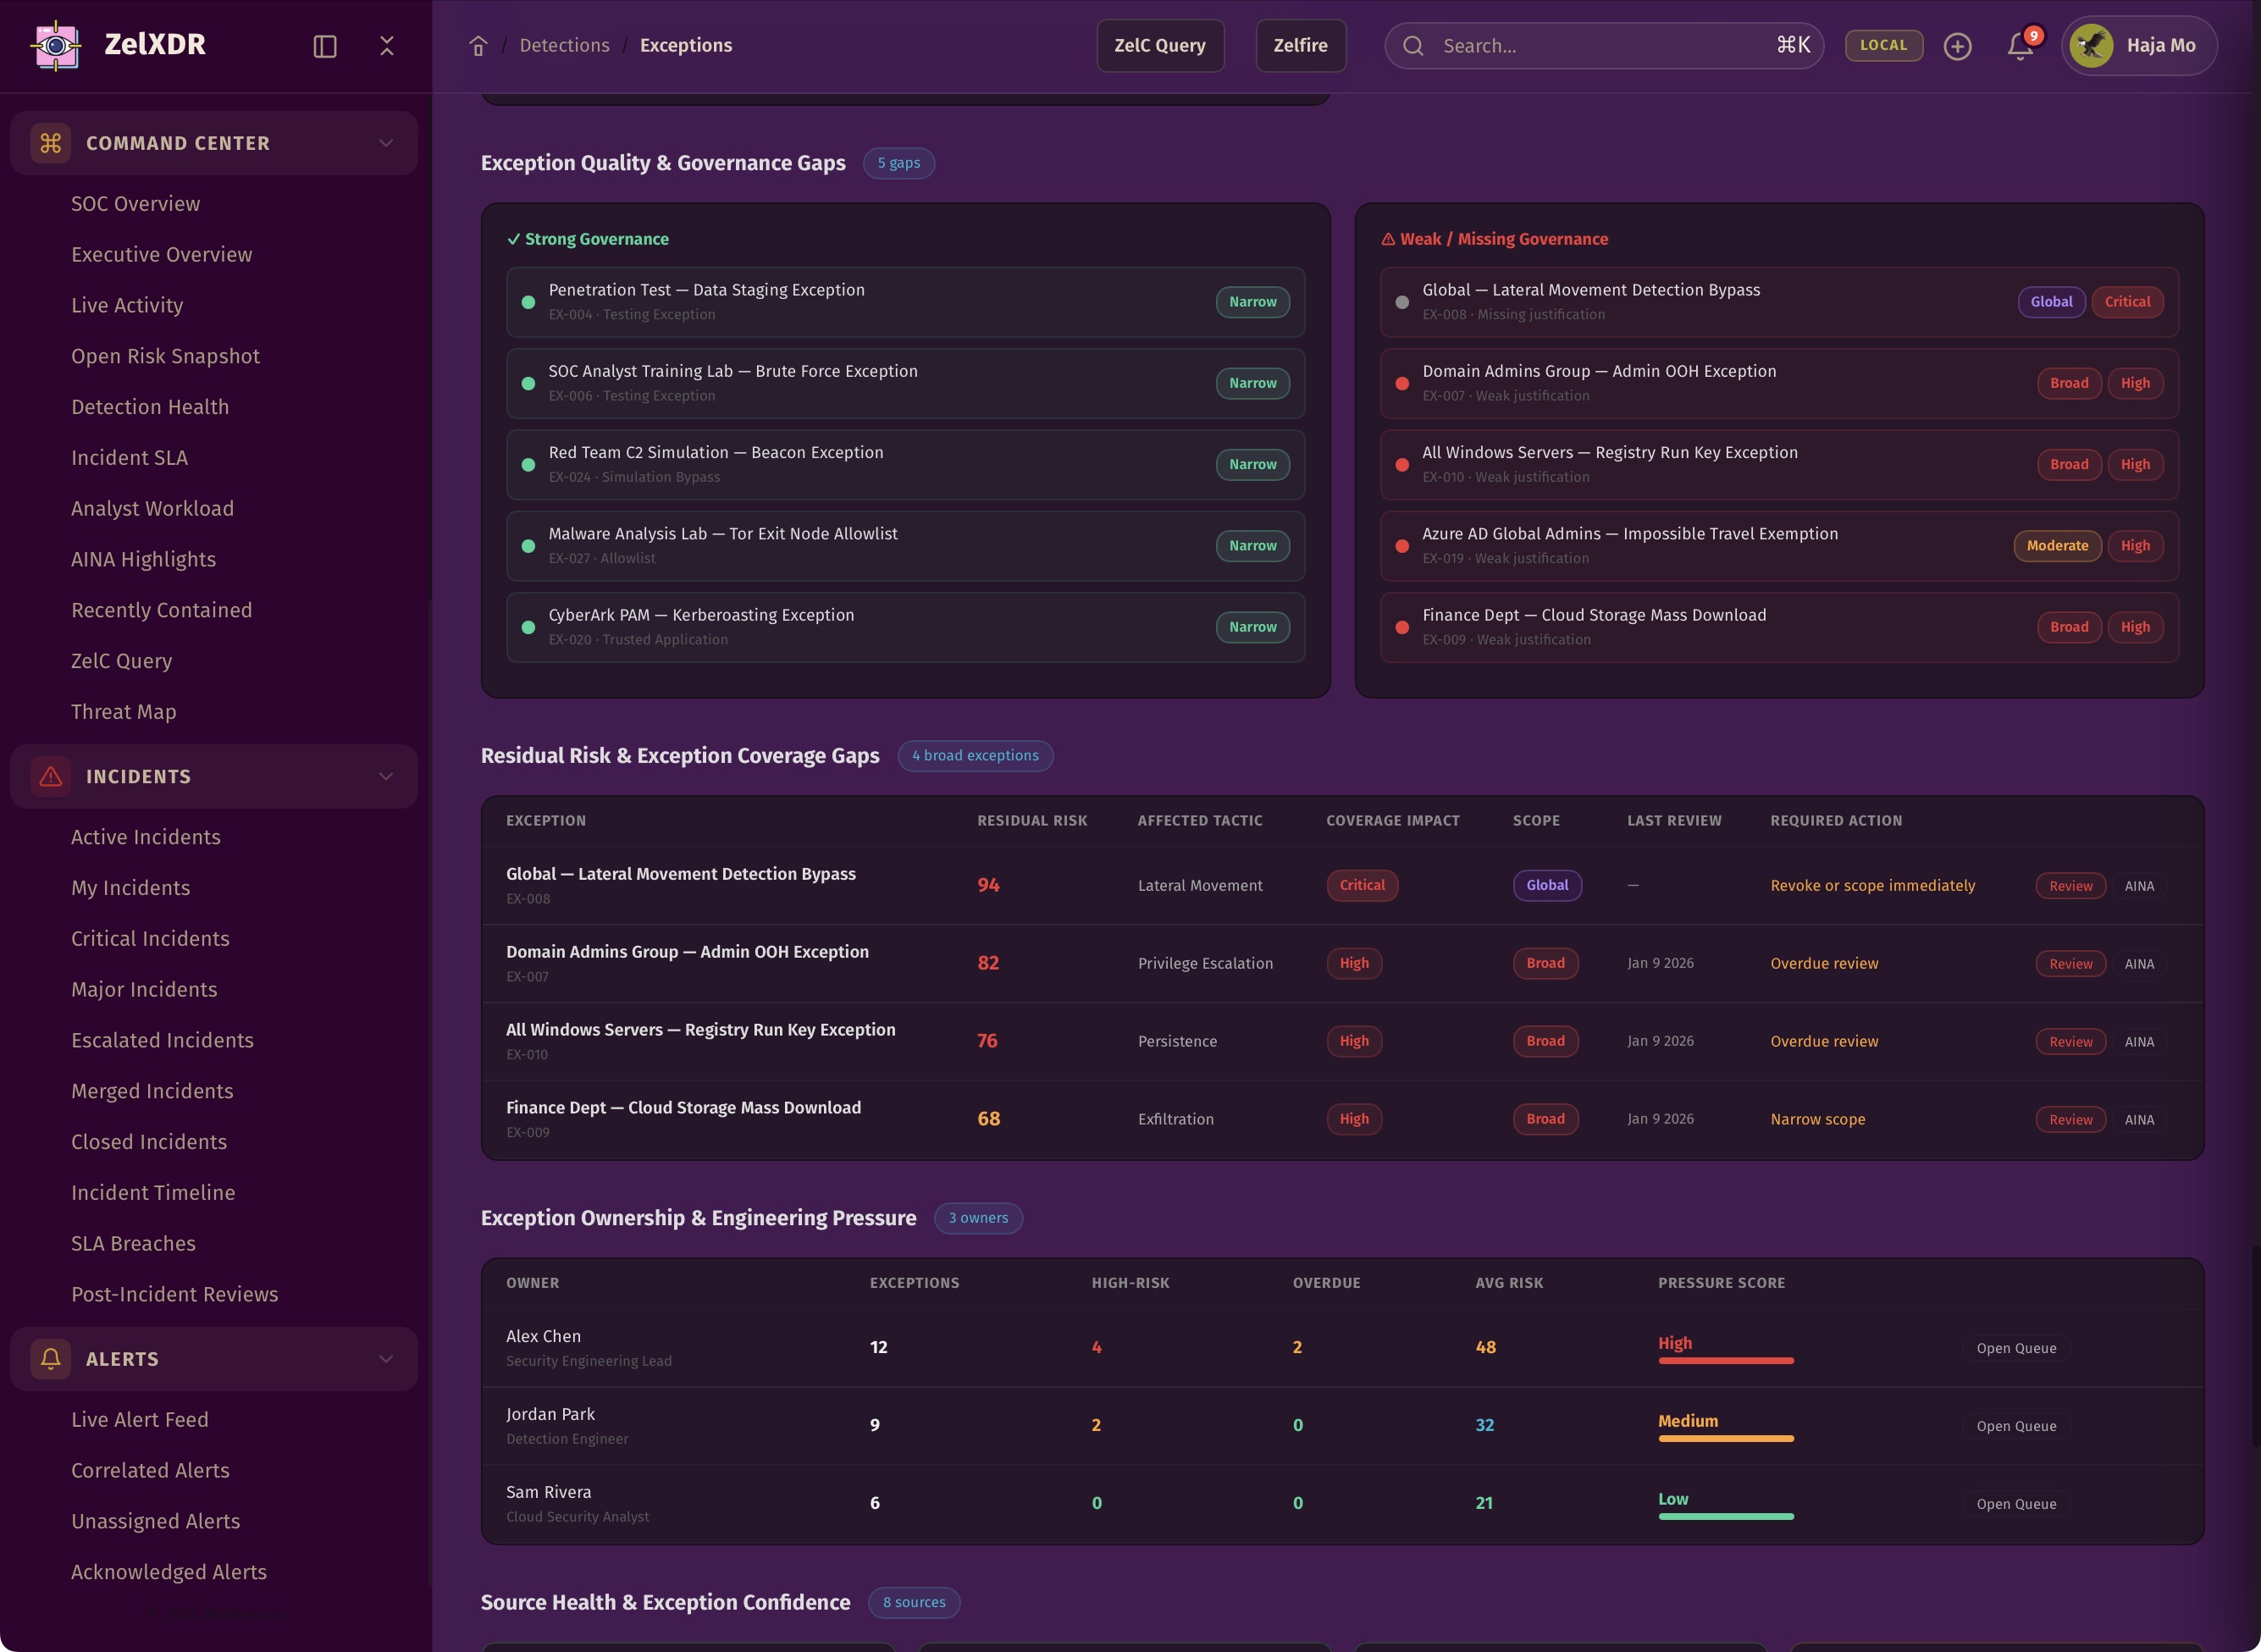Click the Command Center section icon
This screenshot has height=1652, width=2261.
[51, 143]
